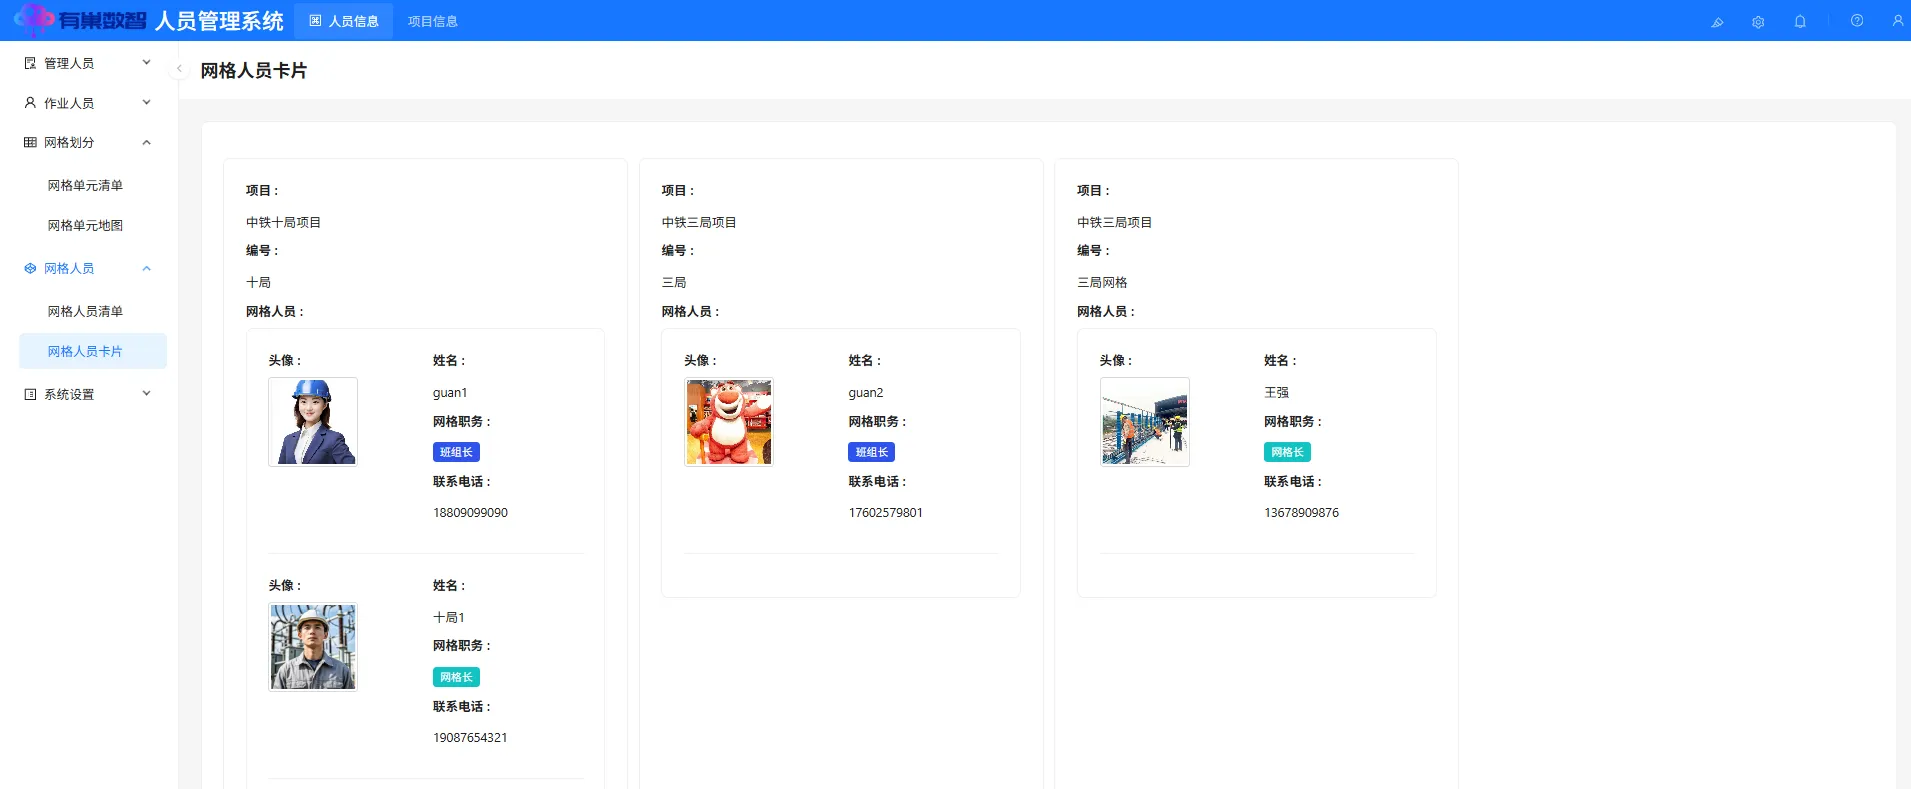Image resolution: width=1911 pixels, height=789 pixels.
Task: Click the name guan2
Action: click(x=866, y=392)
